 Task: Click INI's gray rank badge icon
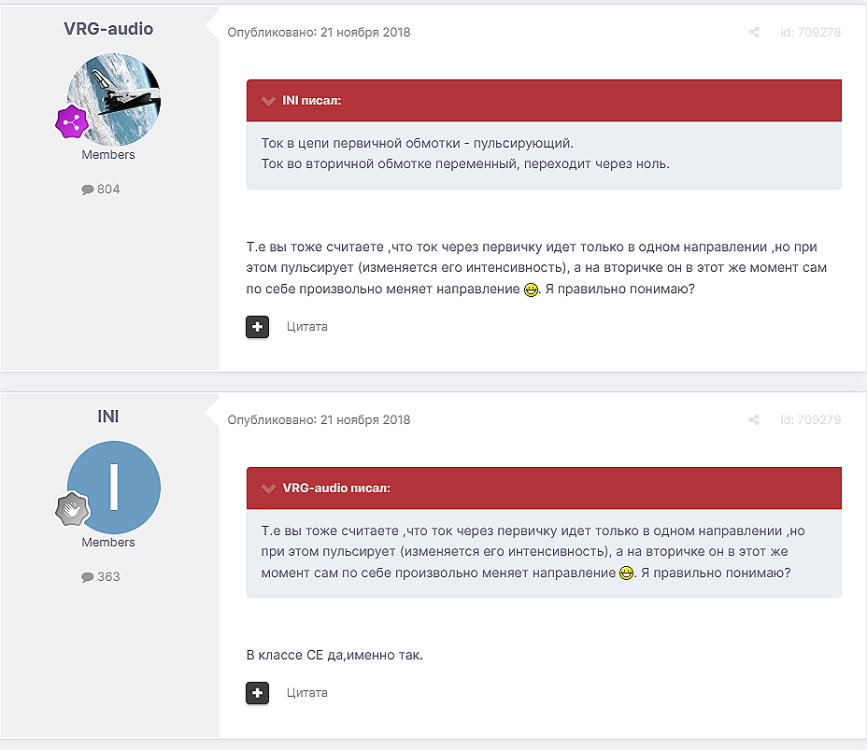click(x=71, y=511)
